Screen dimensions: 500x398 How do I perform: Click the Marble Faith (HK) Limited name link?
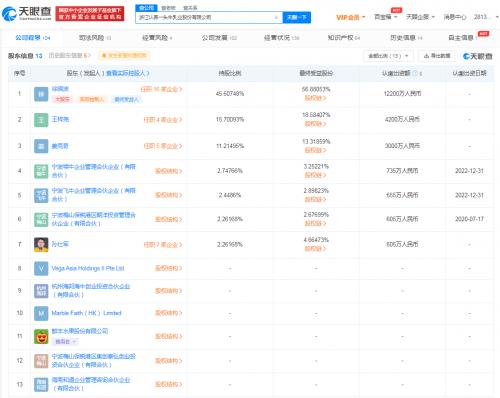[x=87, y=313]
